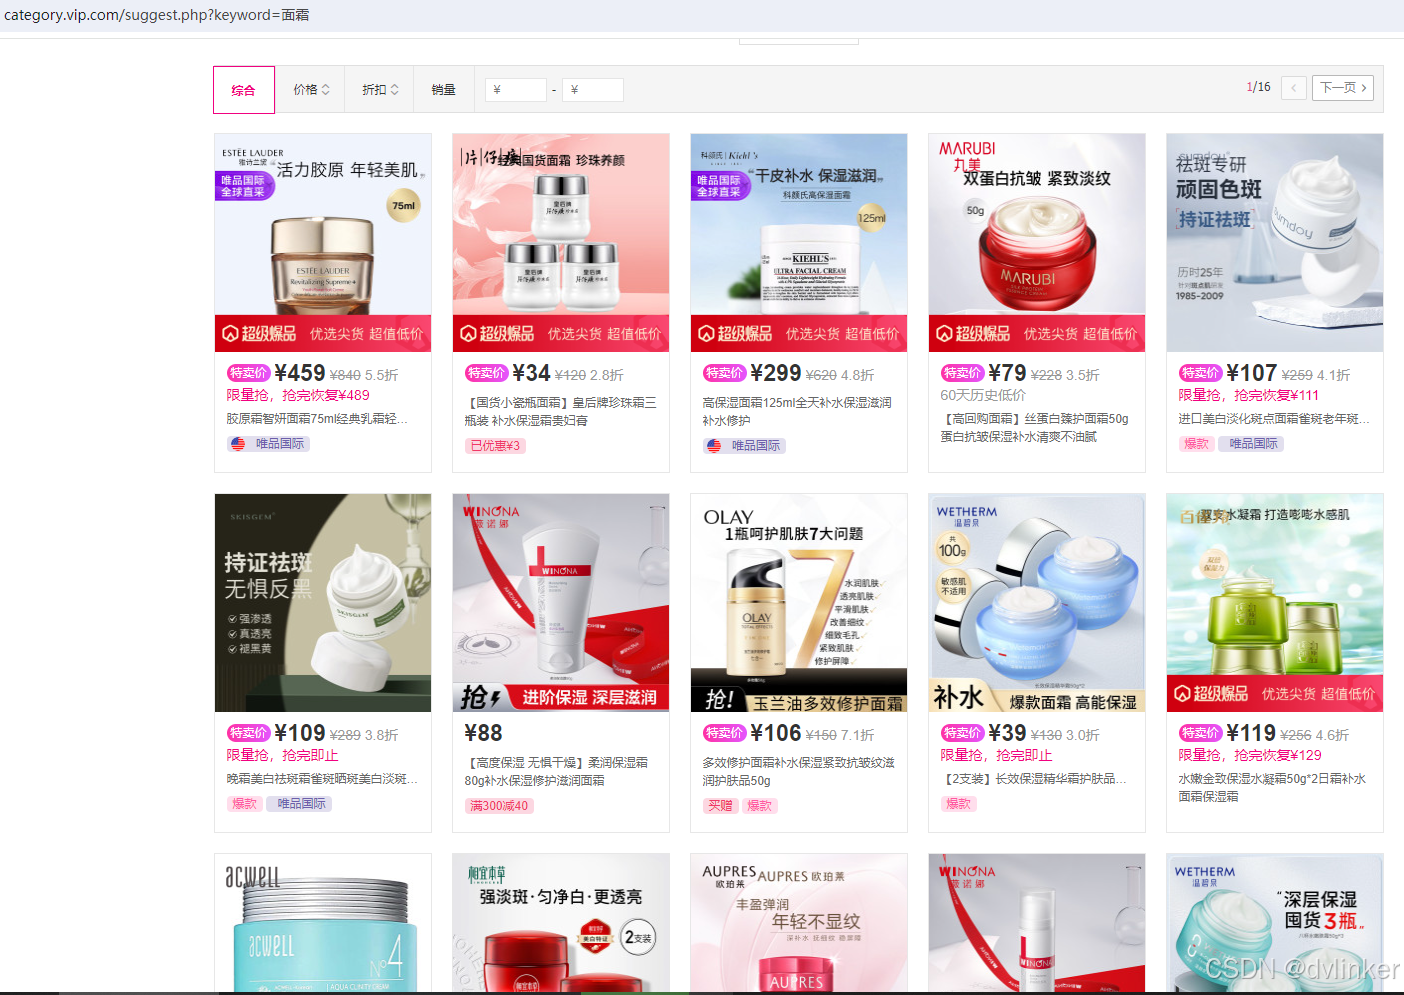Click 爆款 tag under ¥107 product
1404x995 pixels.
(1196, 444)
